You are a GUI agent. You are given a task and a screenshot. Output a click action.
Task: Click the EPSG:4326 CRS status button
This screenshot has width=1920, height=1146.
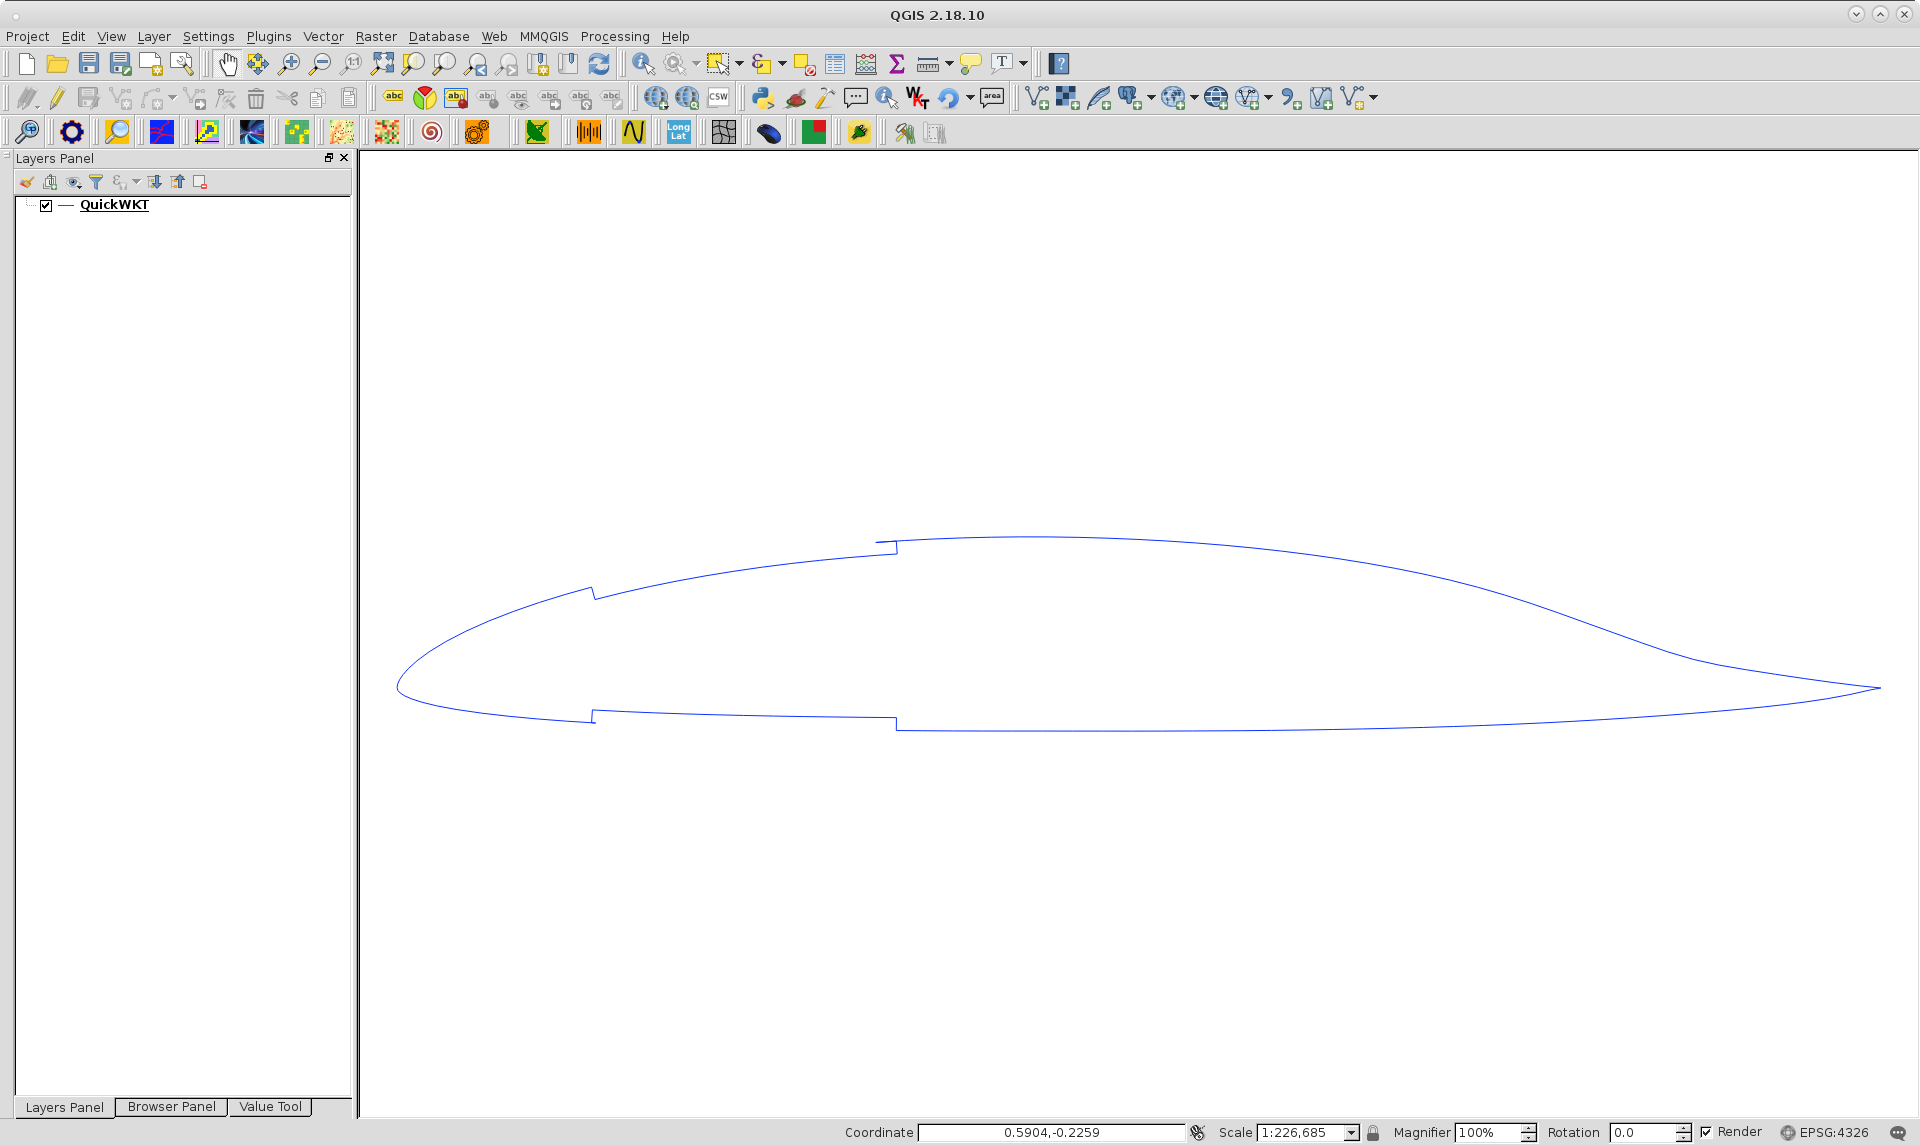(x=1824, y=1133)
